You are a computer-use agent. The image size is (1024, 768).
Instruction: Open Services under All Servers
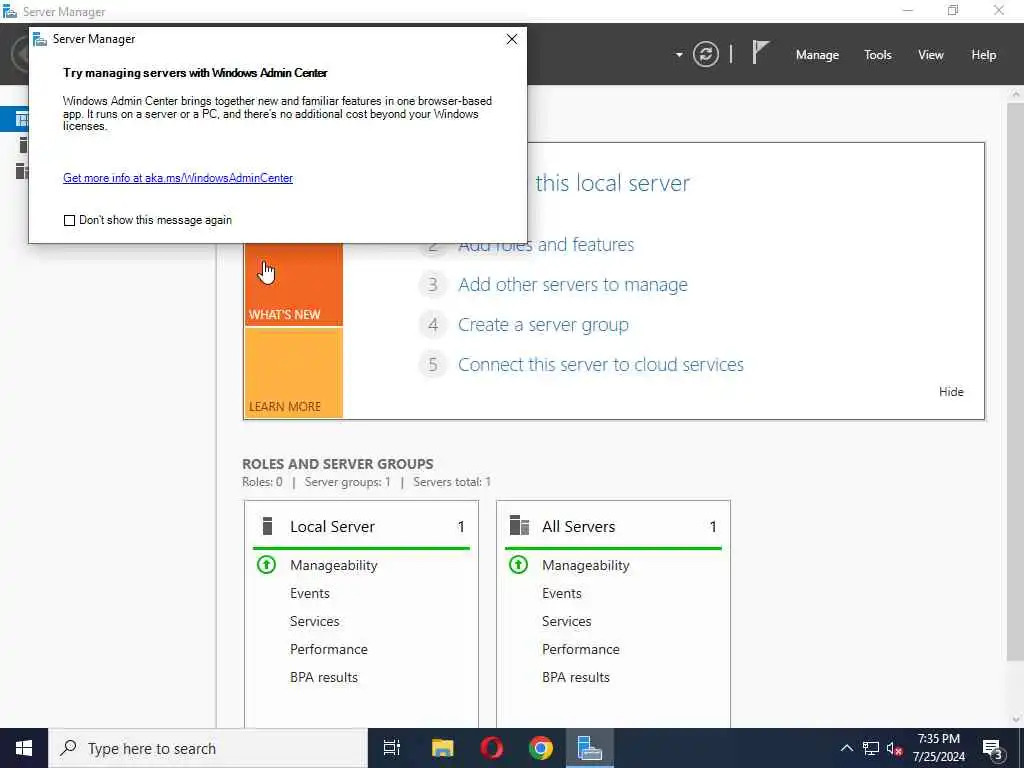coord(567,622)
